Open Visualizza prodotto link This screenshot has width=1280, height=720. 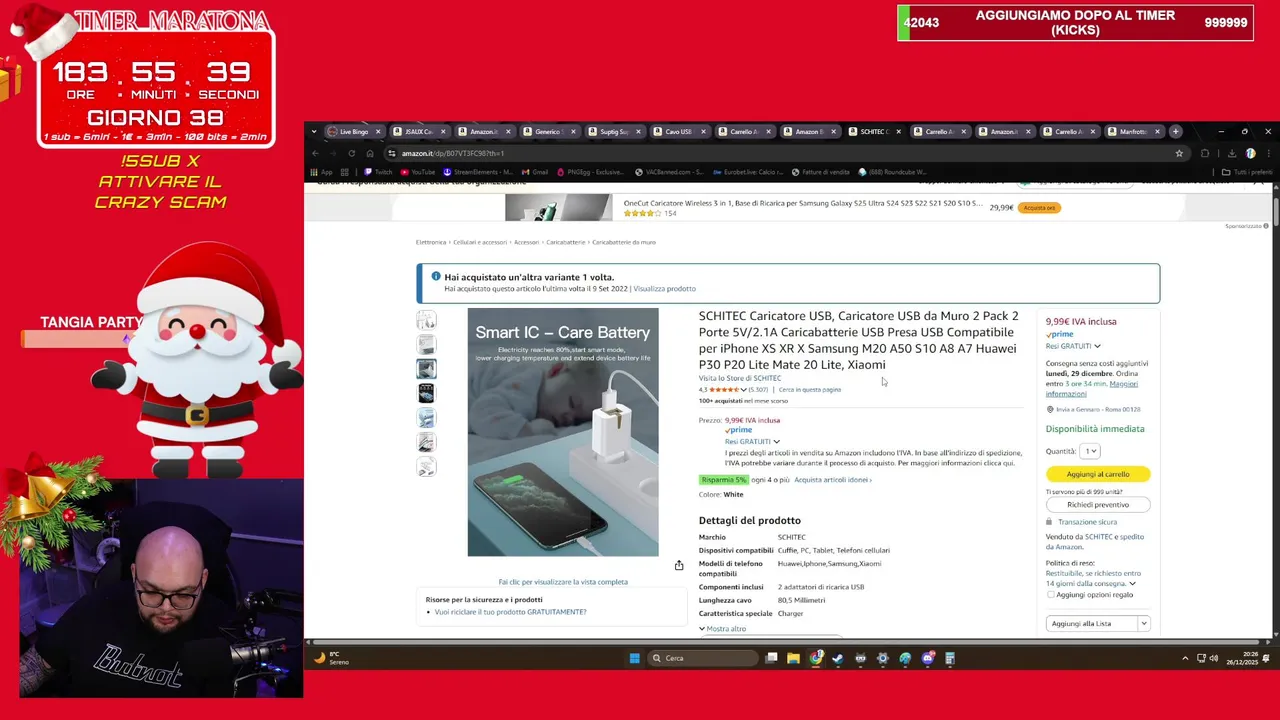[x=664, y=289]
